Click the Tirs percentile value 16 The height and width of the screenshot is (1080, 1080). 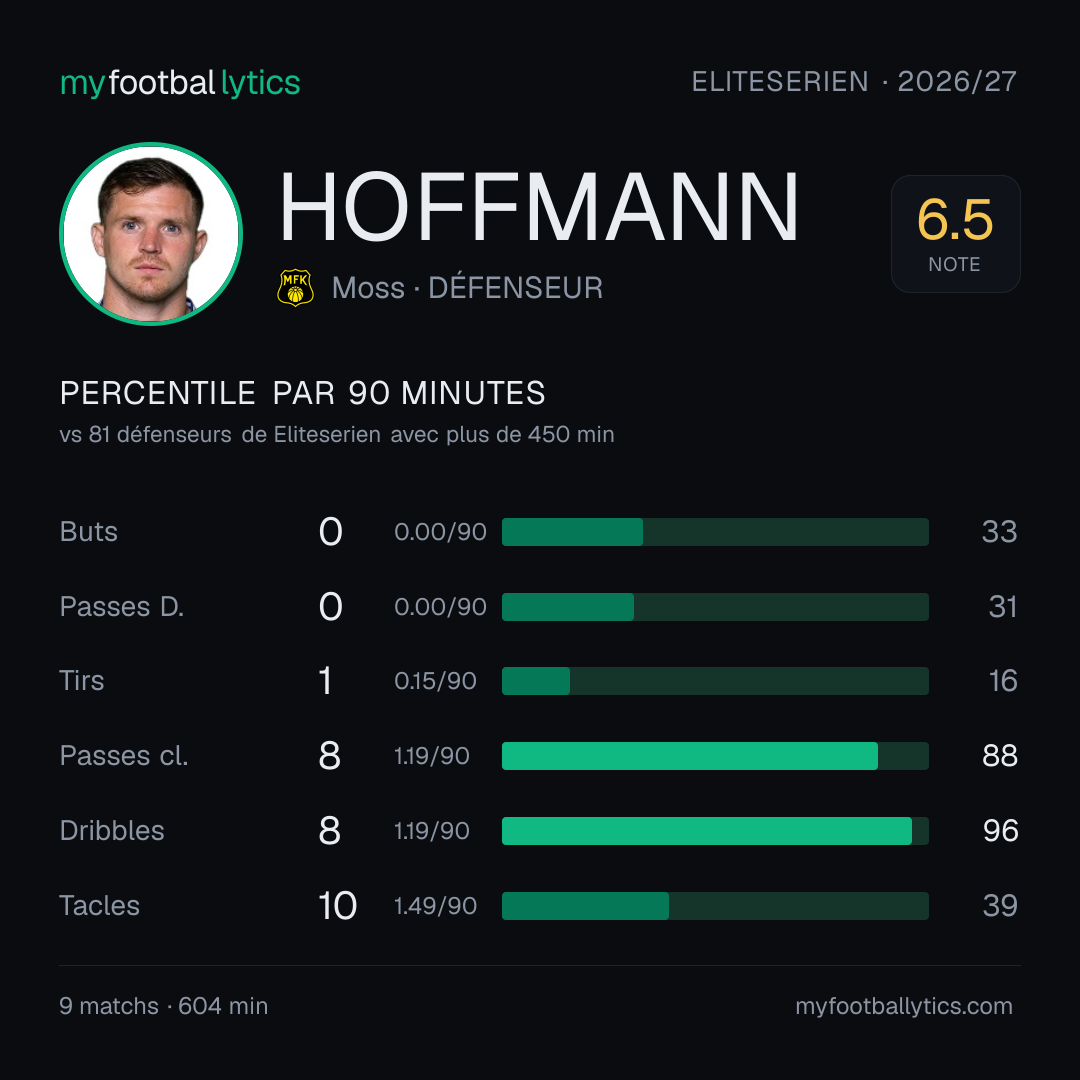click(x=1003, y=681)
